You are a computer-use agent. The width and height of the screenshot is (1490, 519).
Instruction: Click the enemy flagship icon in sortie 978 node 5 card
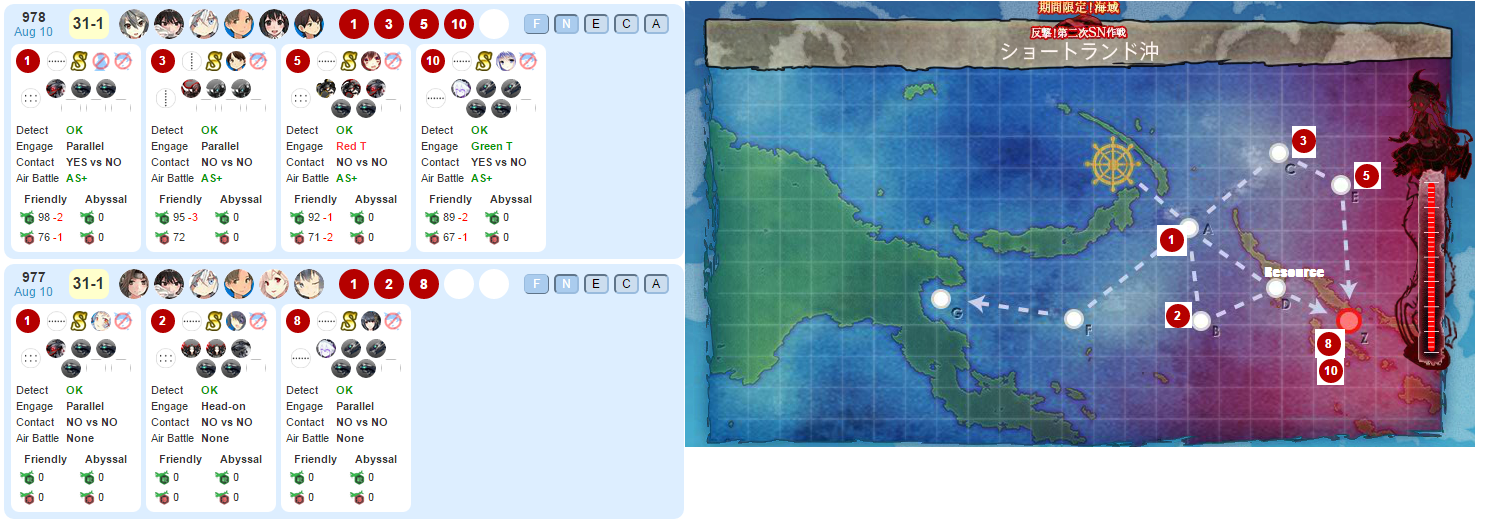click(326, 88)
